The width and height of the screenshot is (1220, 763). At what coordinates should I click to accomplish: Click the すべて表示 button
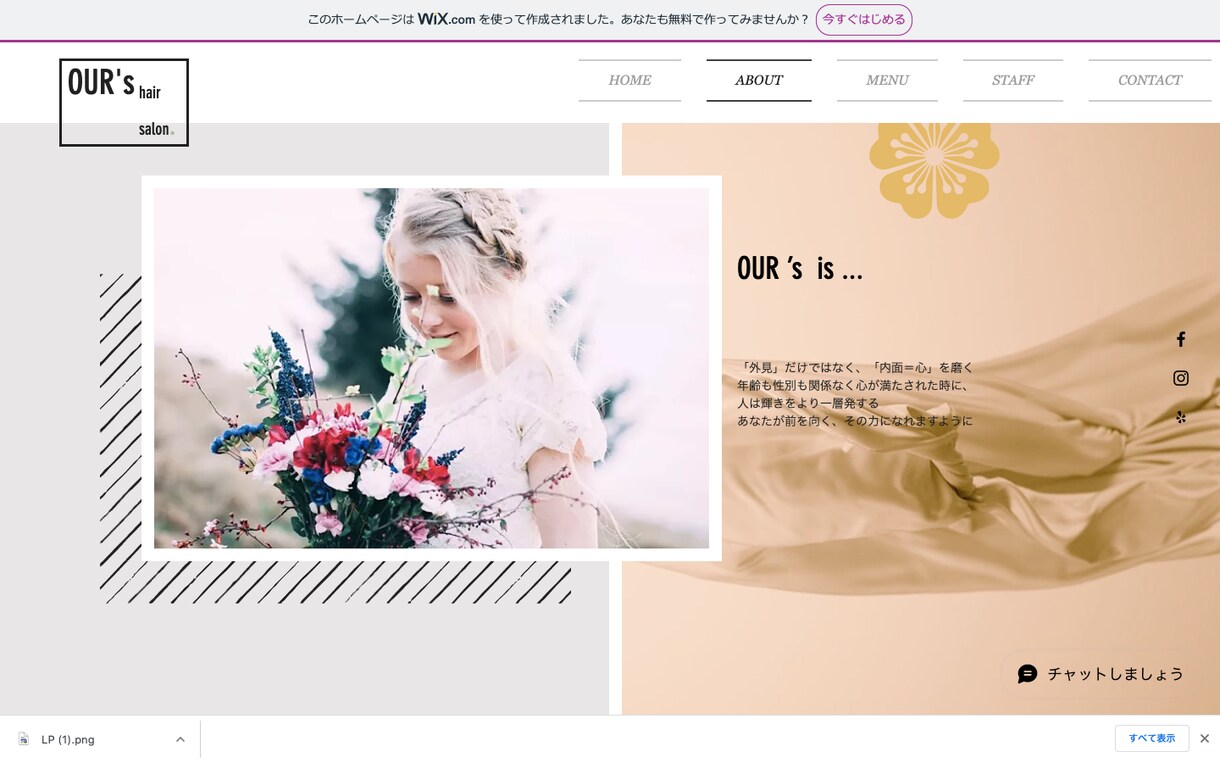coord(1152,739)
